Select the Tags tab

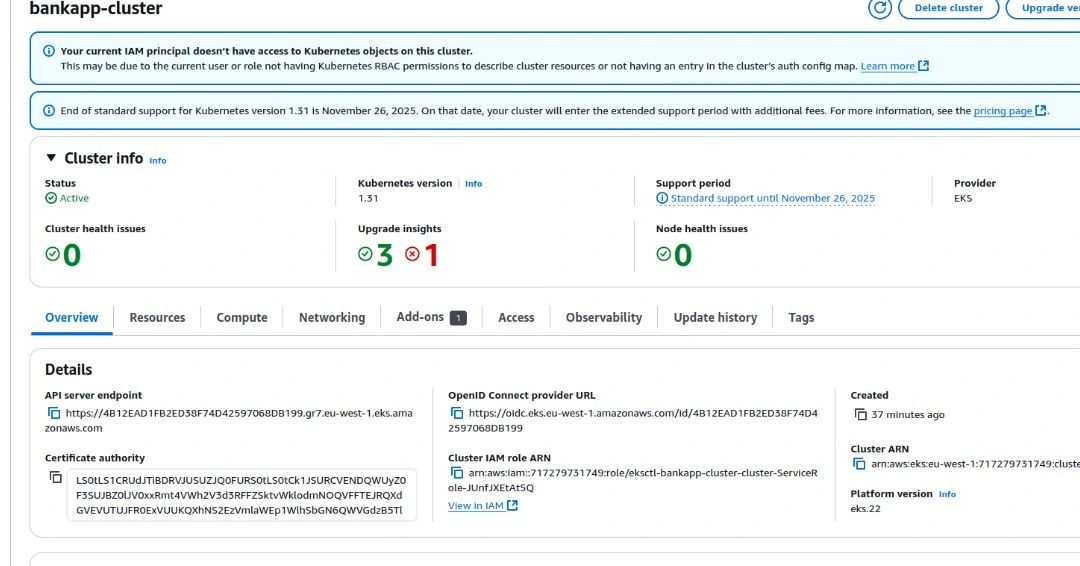point(801,317)
